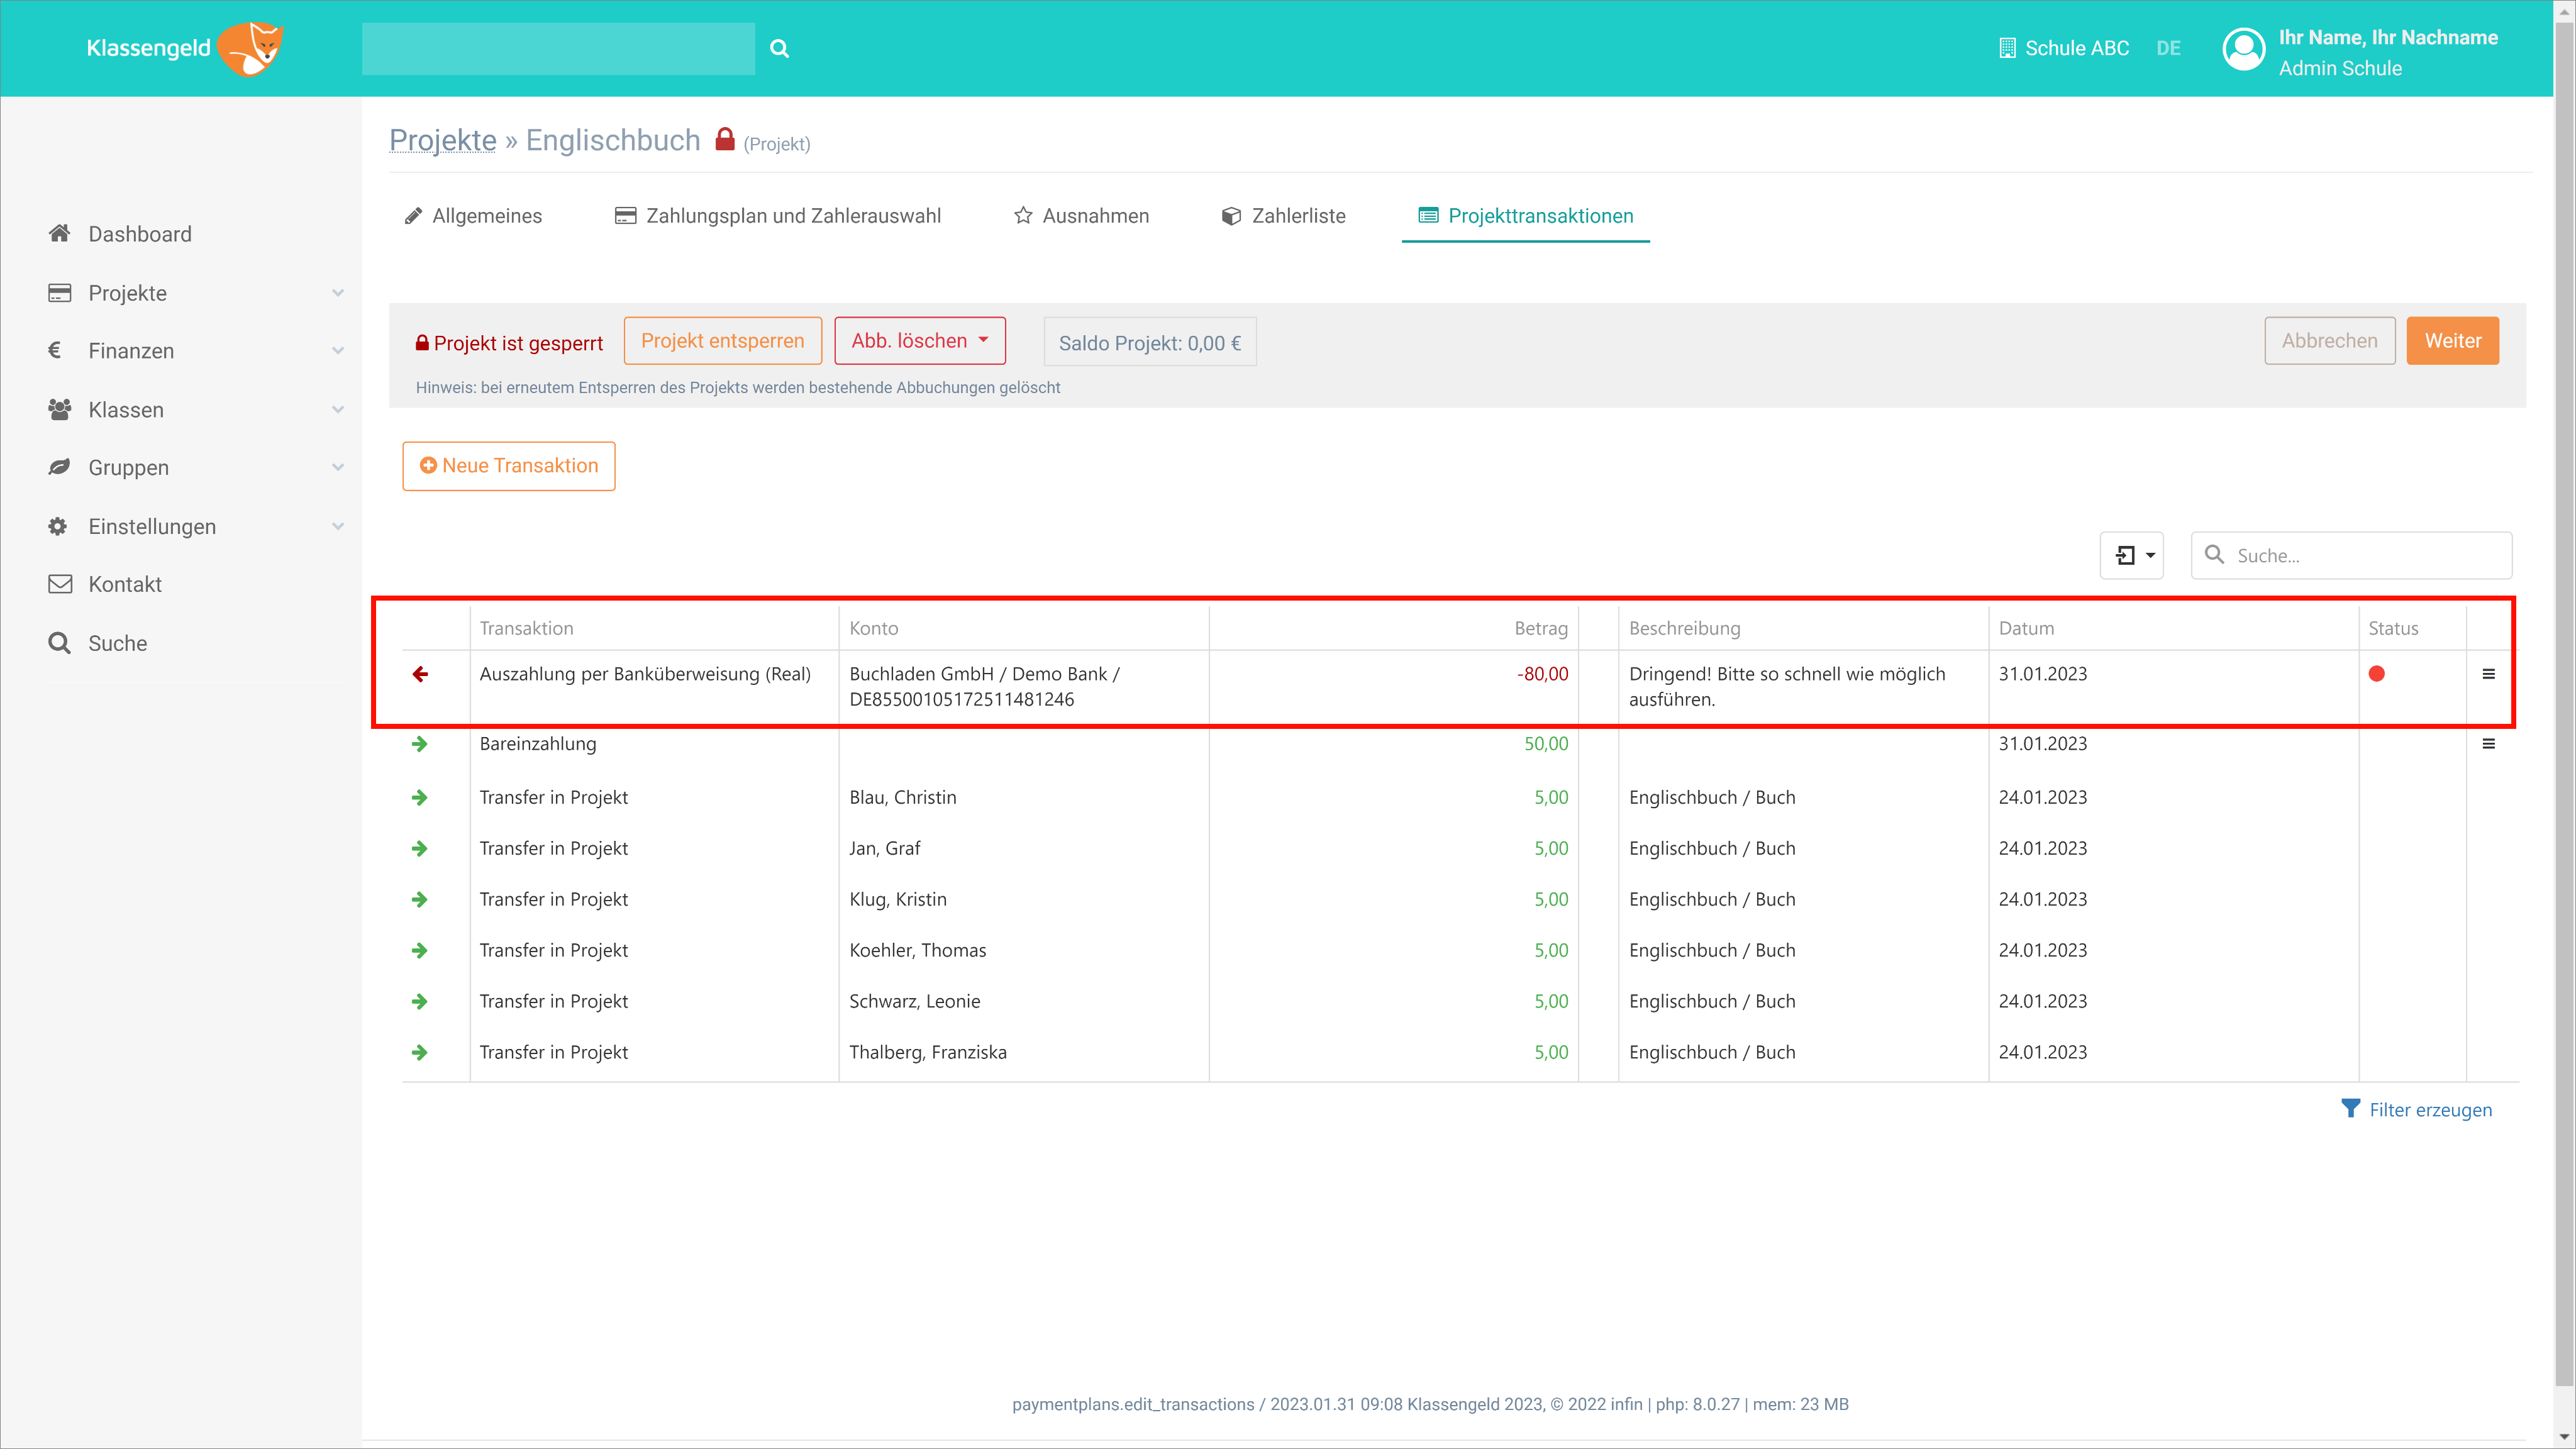The image size is (2576, 1449).
Task: Switch to the Zahlerliste tab
Action: [x=1283, y=216]
